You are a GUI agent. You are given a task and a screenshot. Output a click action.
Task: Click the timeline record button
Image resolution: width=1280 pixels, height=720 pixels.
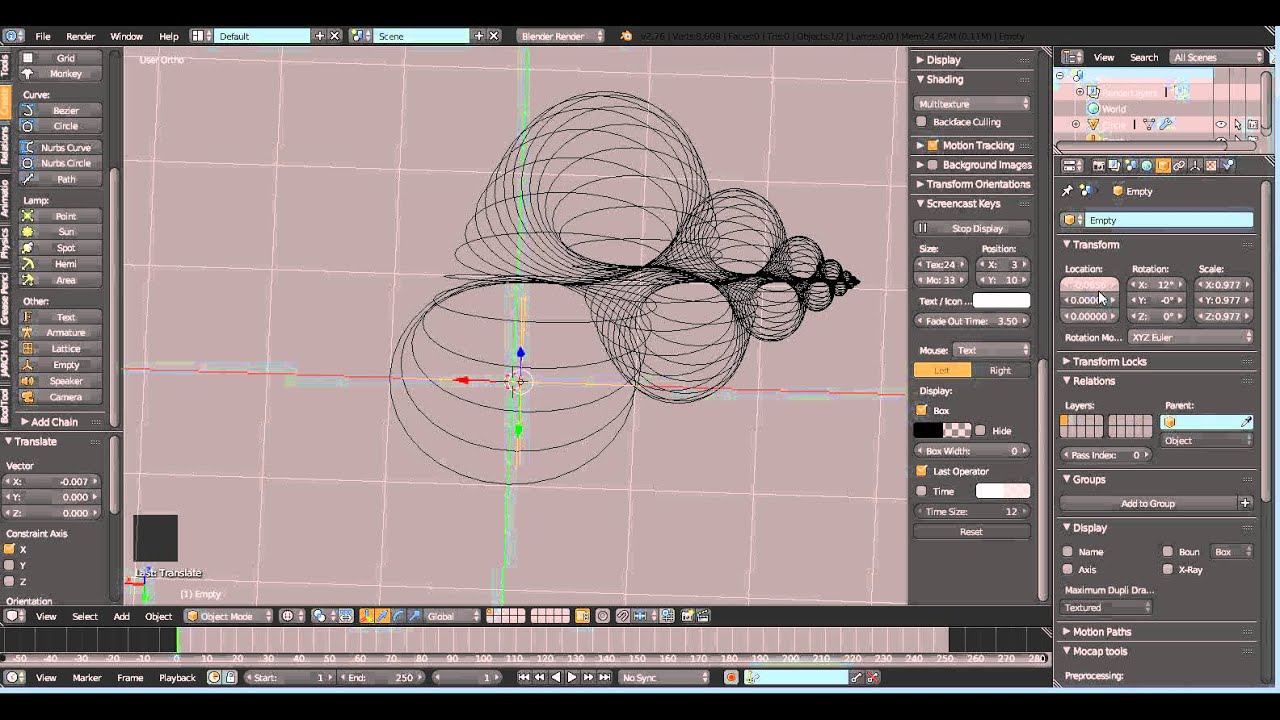(x=731, y=677)
